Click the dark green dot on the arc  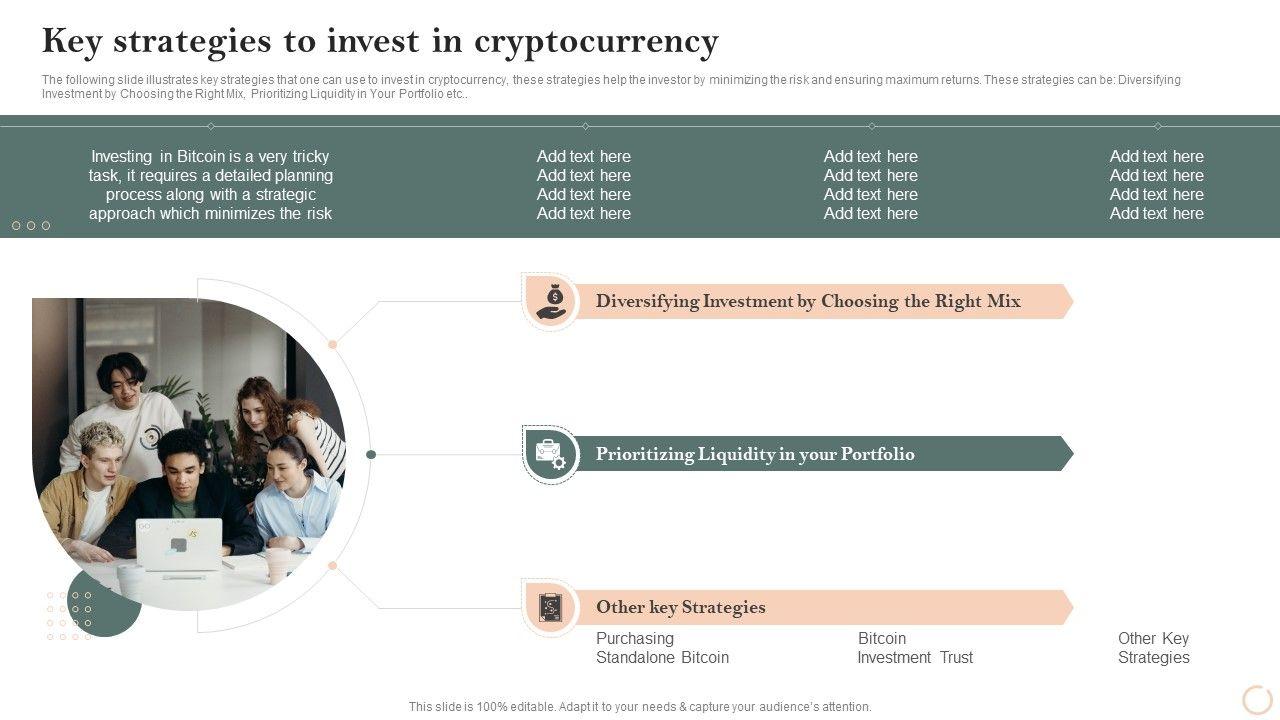tap(371, 454)
